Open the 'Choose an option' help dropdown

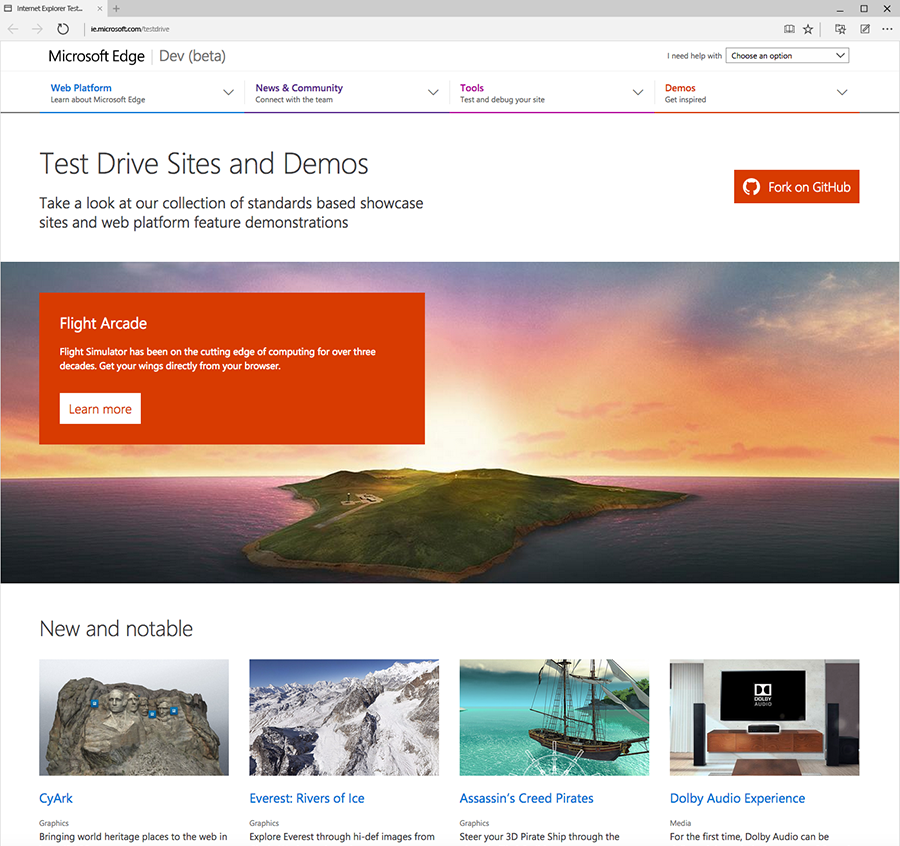(x=787, y=56)
